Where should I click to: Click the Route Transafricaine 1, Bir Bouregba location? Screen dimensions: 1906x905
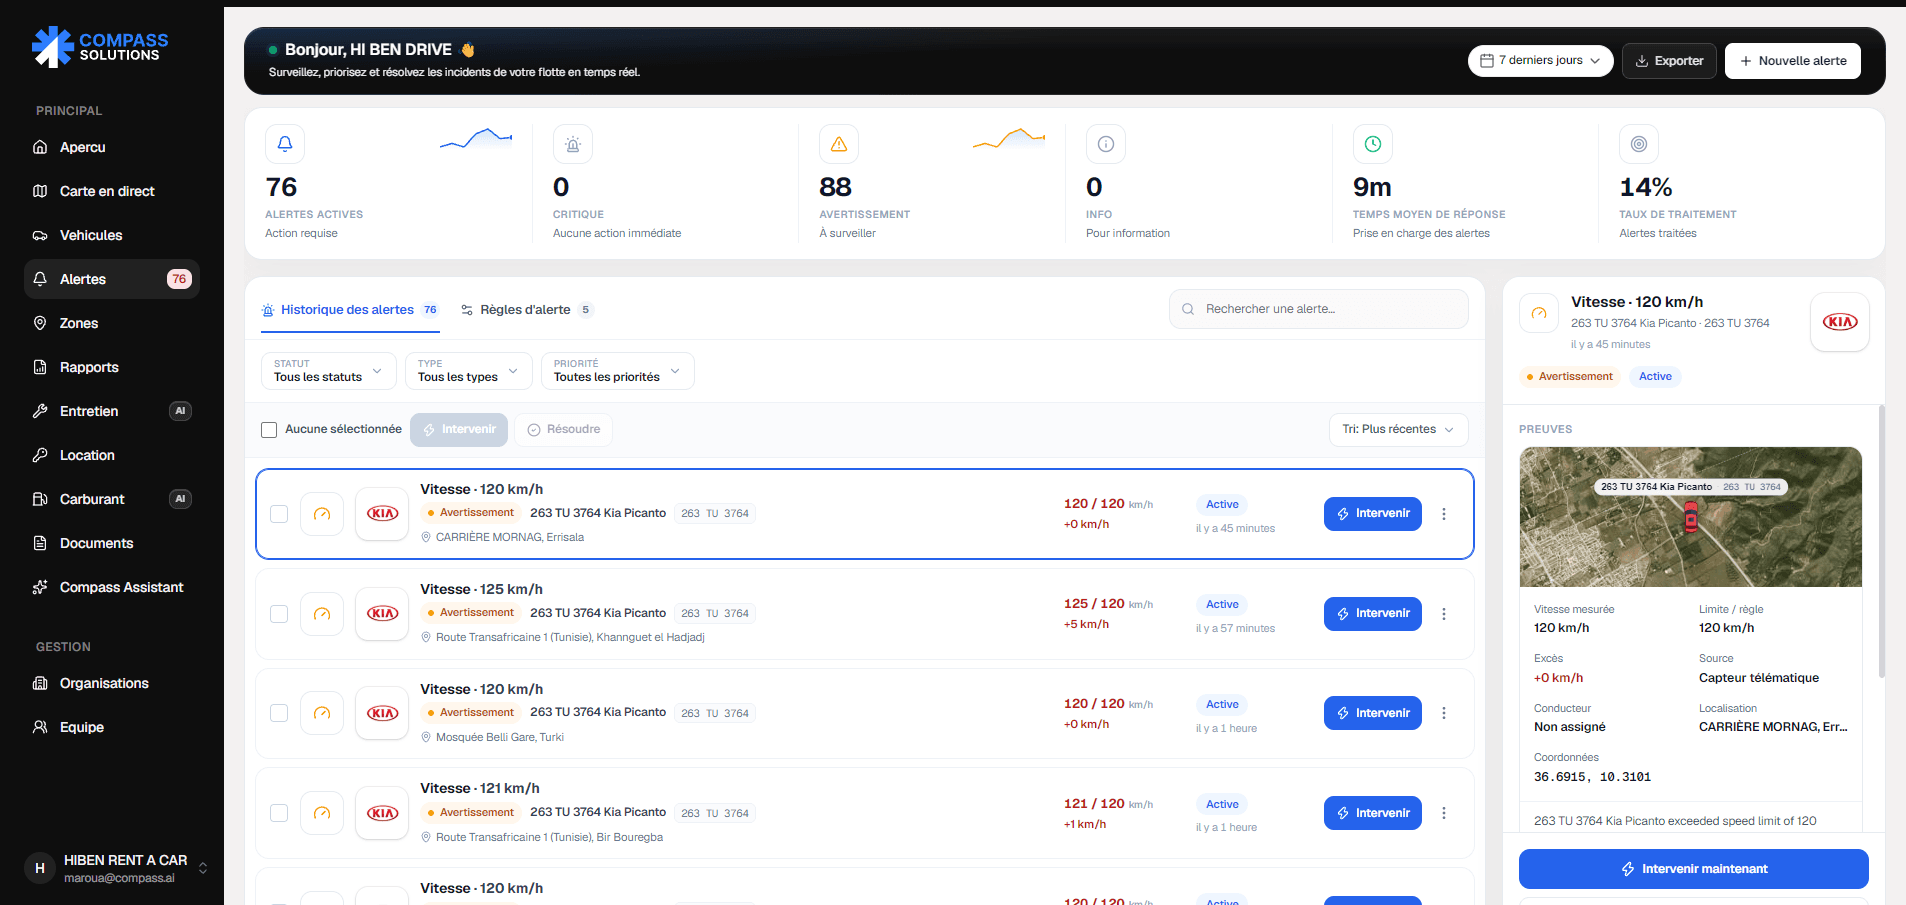point(549,837)
